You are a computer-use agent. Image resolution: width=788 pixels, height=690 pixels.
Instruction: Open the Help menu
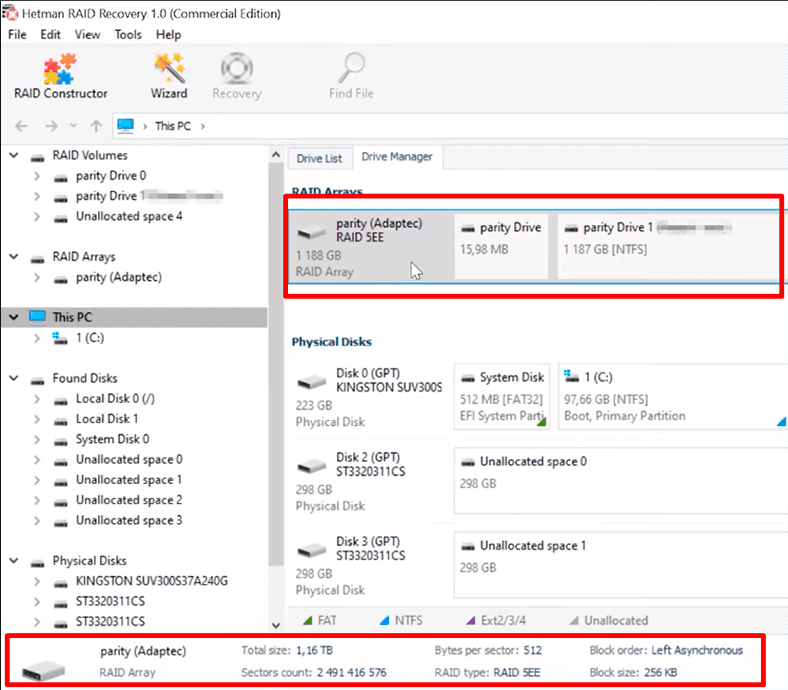pyautogui.click(x=168, y=35)
